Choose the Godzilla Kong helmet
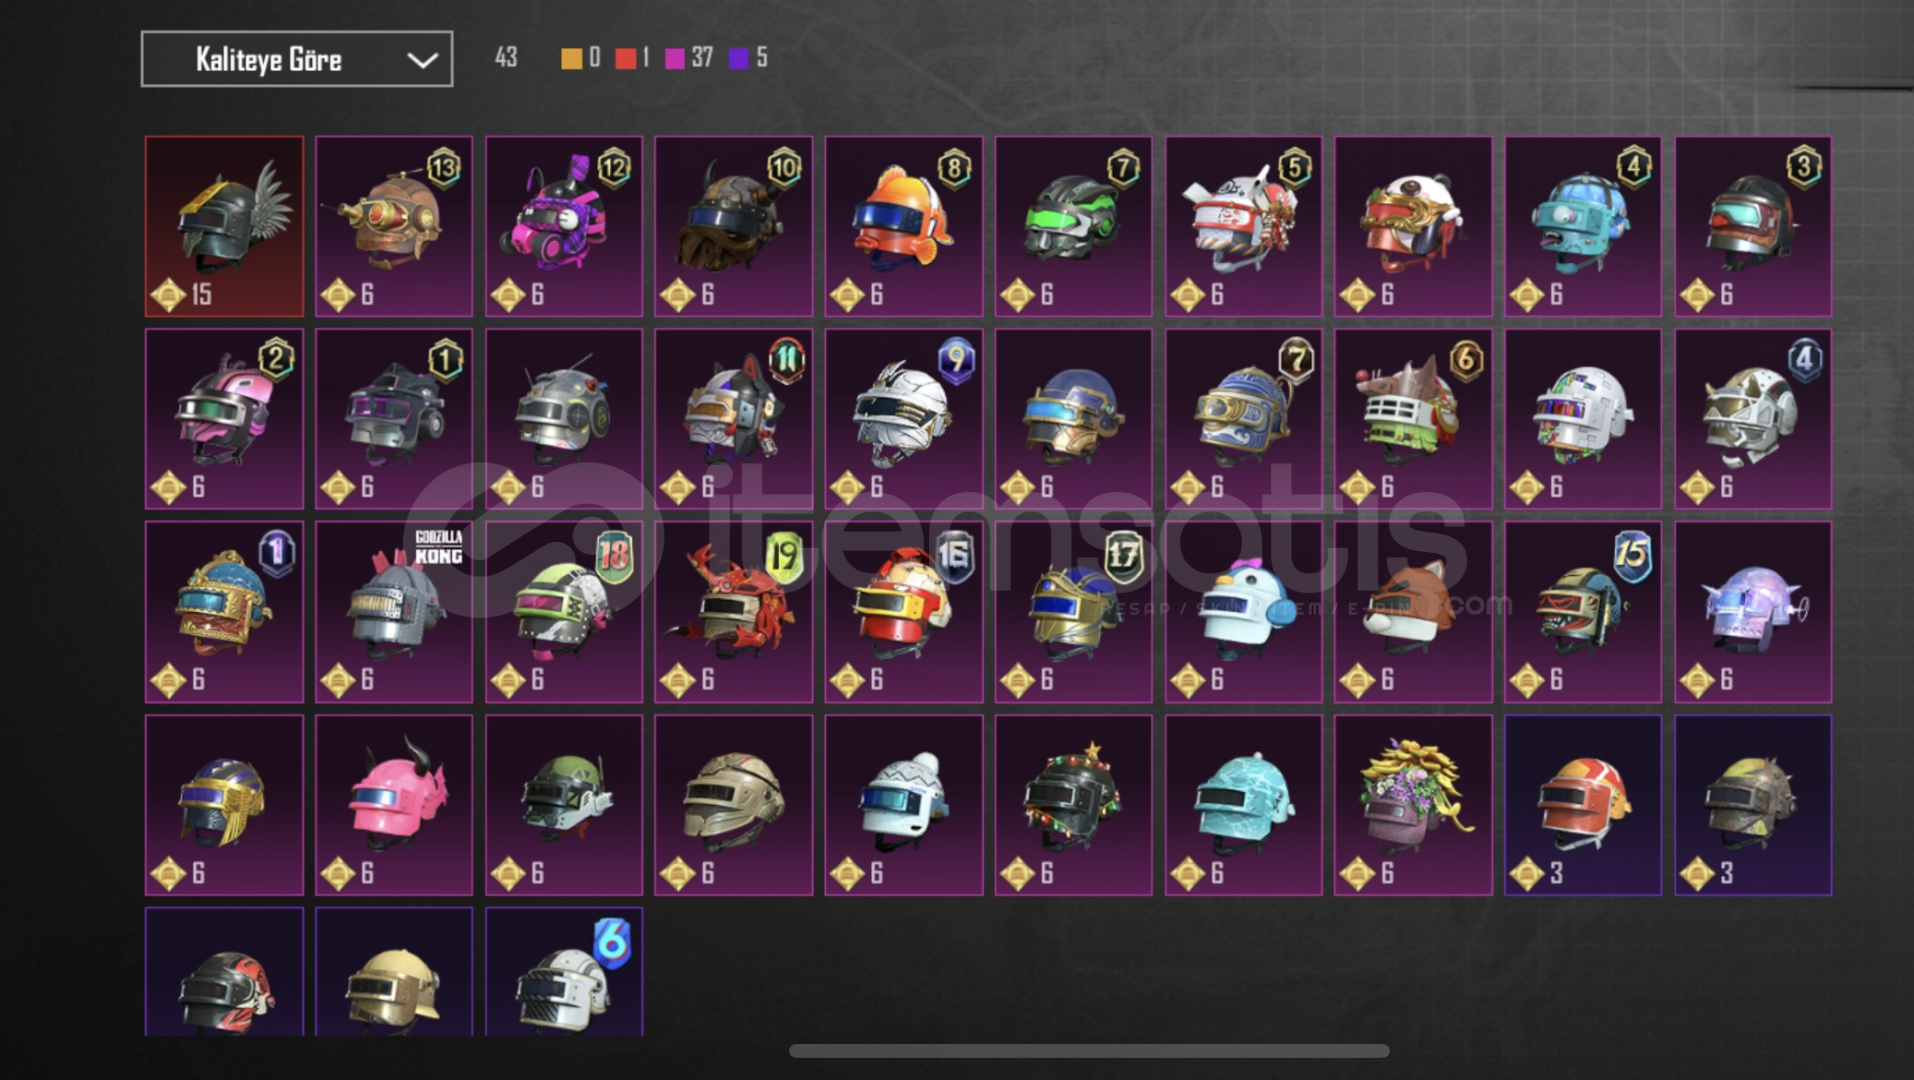 pos(394,612)
